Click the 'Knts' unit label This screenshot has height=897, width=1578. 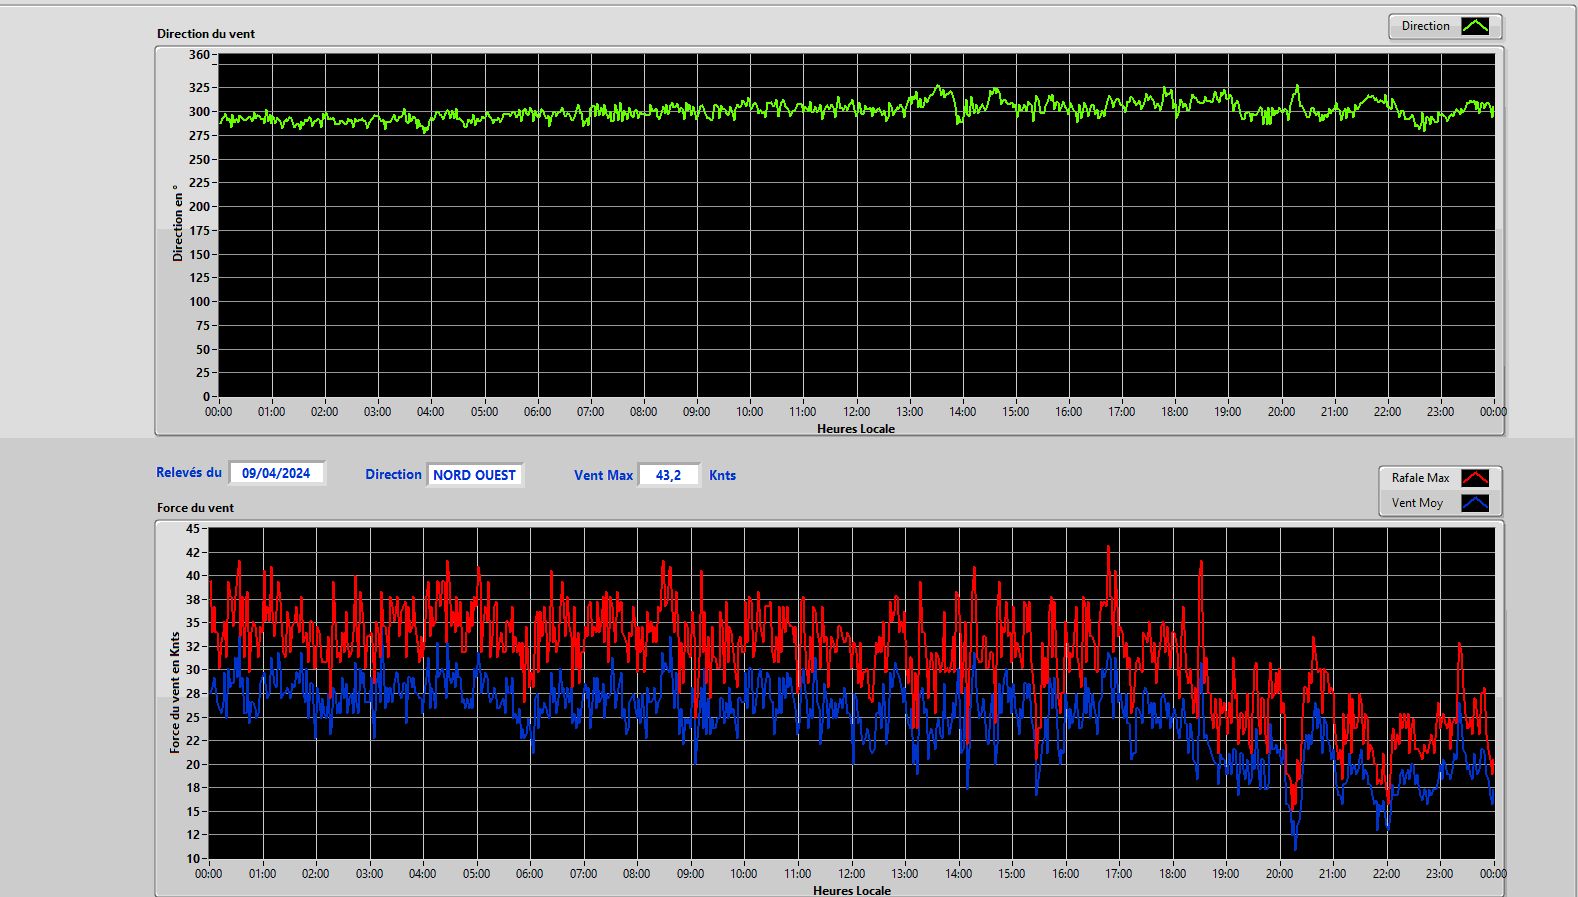722,475
